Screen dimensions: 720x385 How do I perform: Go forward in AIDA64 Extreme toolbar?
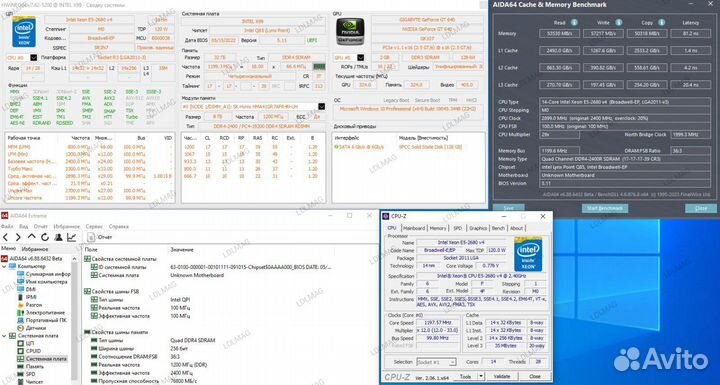point(18,237)
